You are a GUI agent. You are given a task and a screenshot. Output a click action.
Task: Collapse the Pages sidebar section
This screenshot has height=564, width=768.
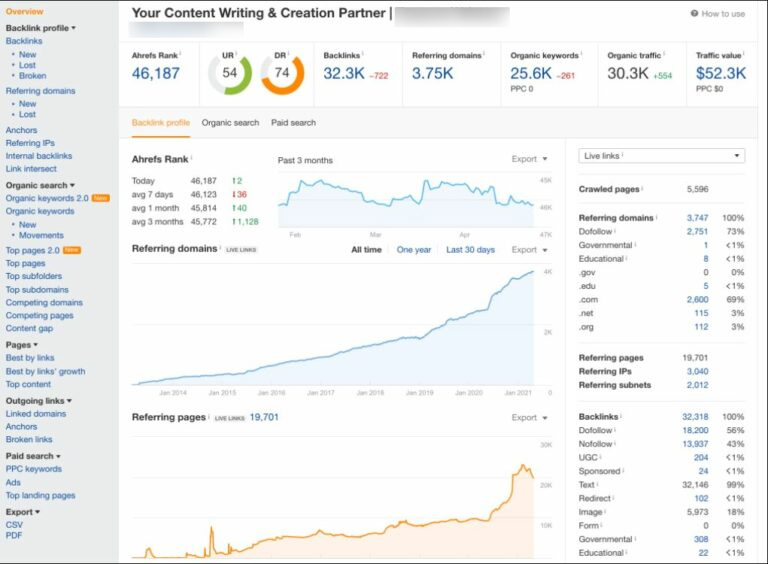coord(22,345)
